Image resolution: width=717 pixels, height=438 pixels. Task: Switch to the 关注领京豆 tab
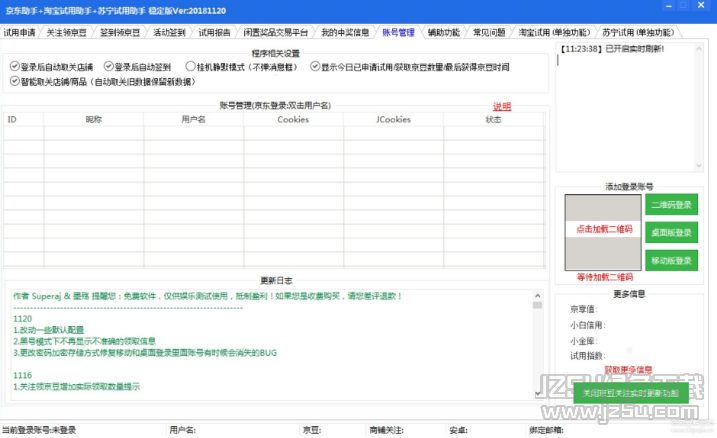coord(66,32)
